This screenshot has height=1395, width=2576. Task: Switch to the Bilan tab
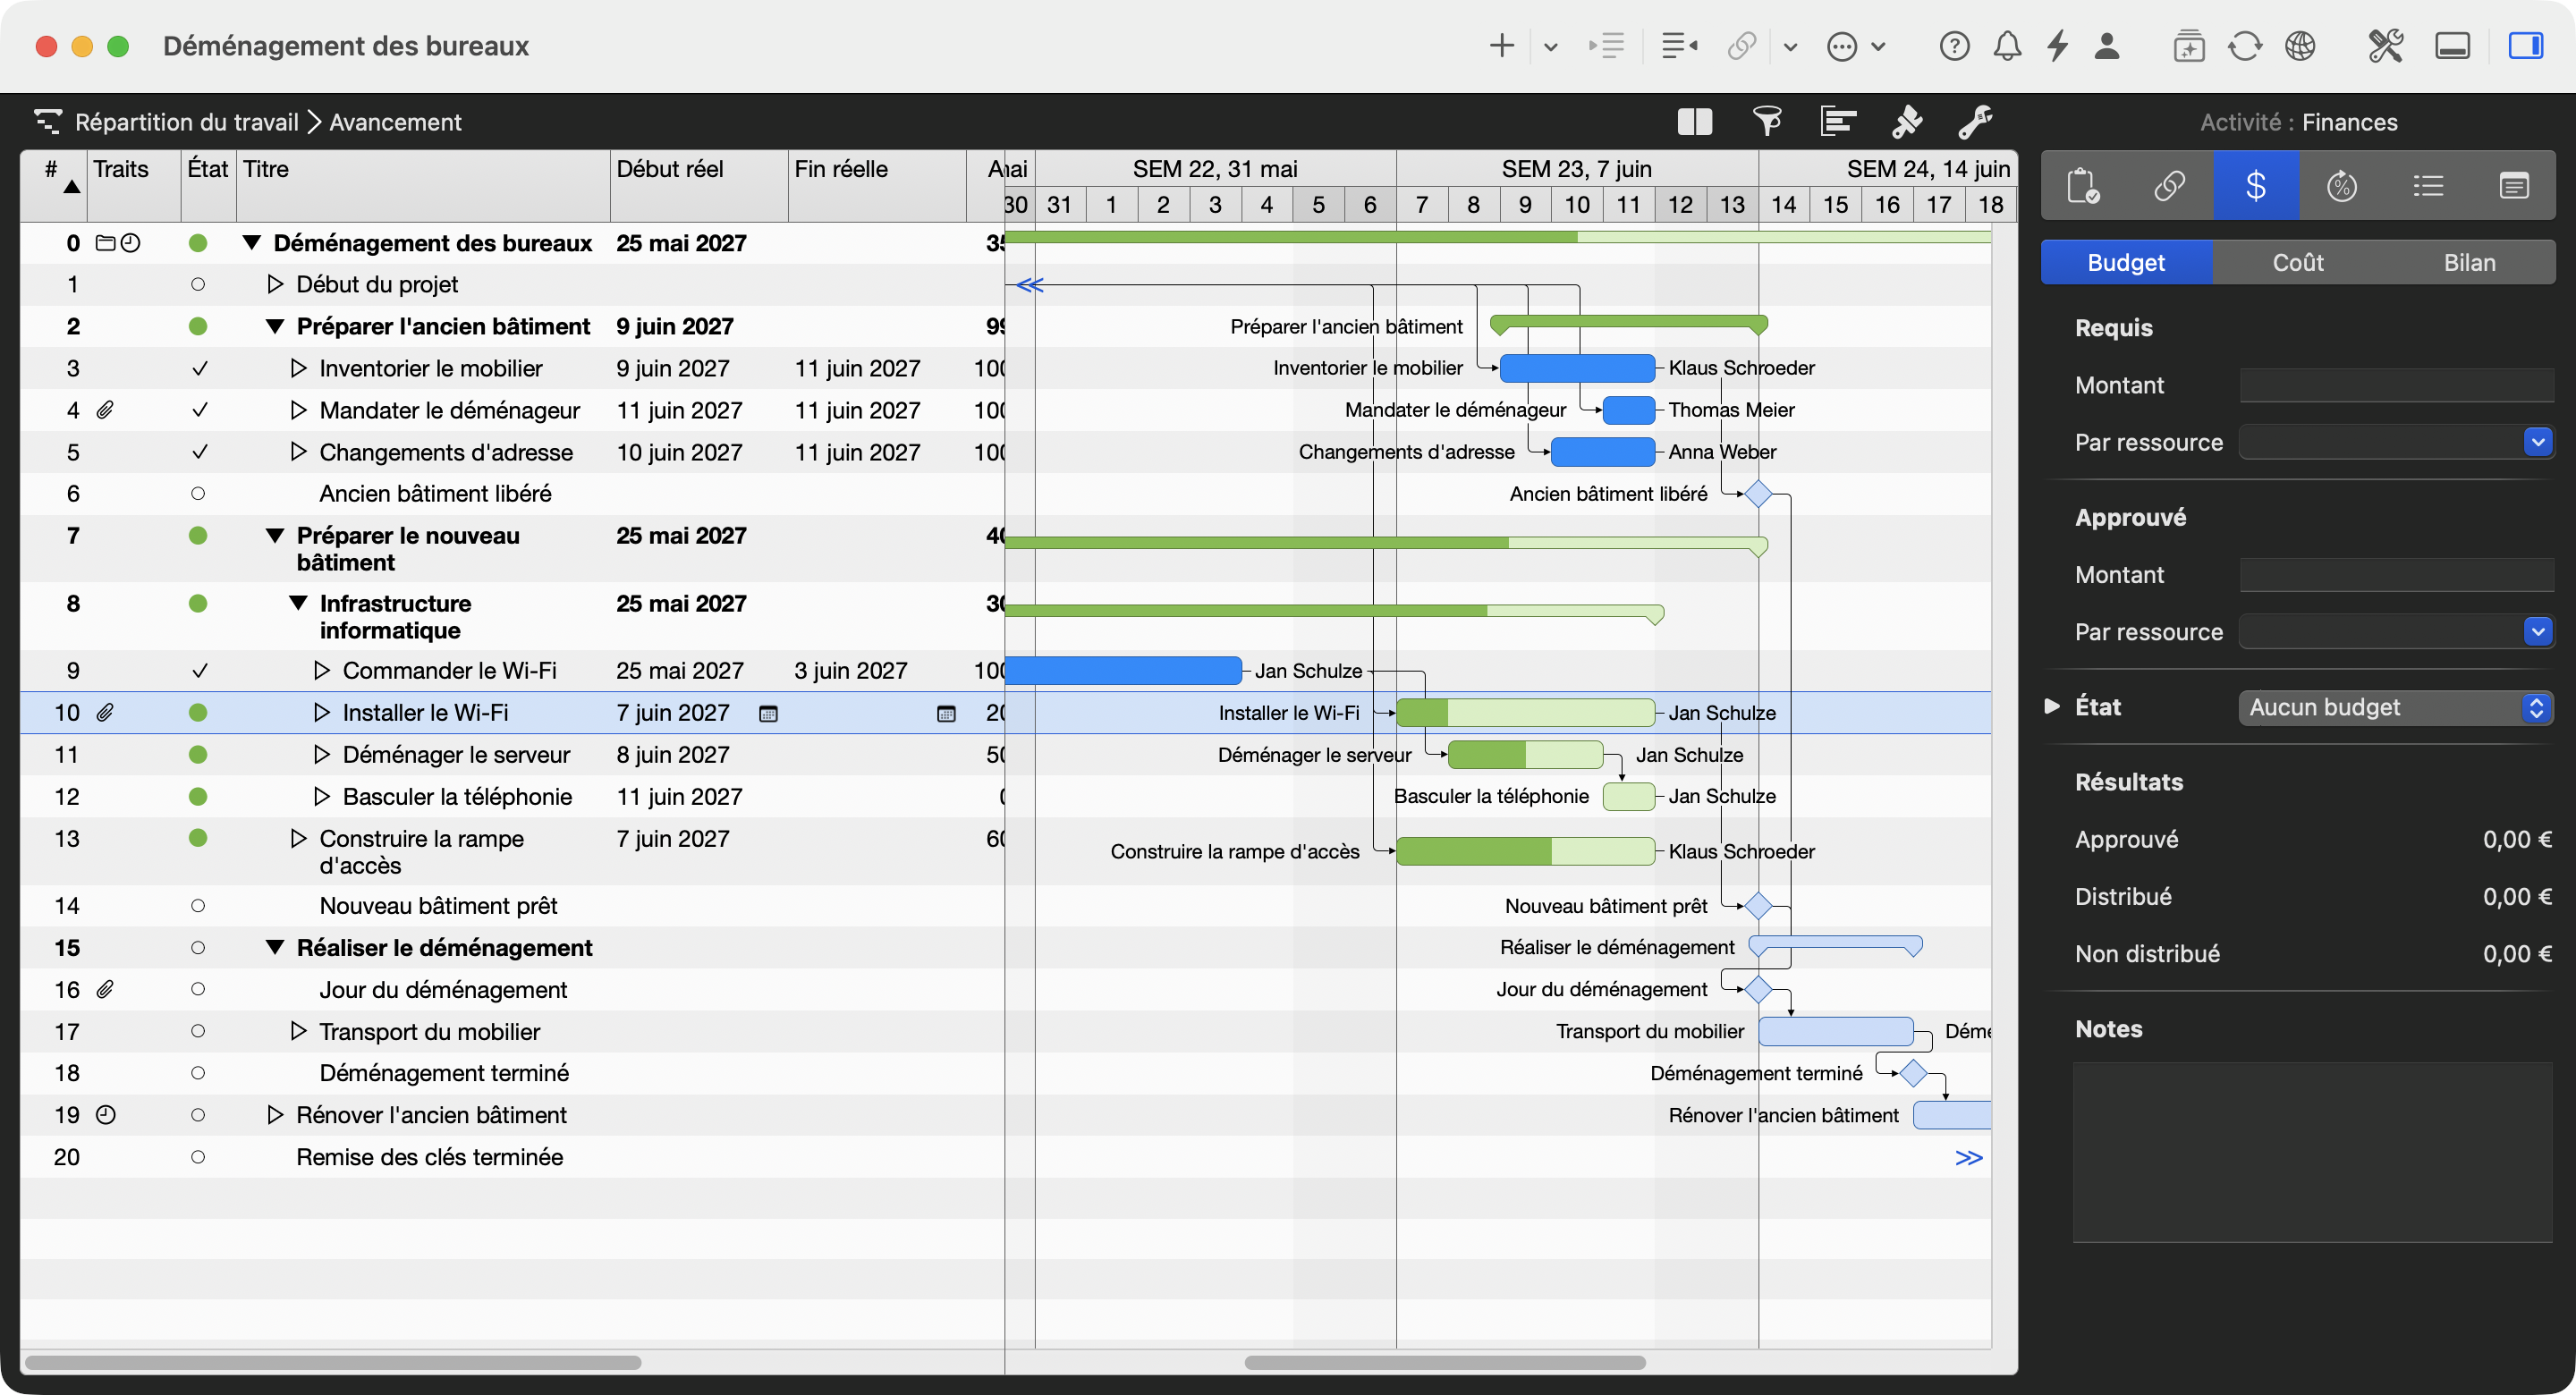tap(2469, 263)
